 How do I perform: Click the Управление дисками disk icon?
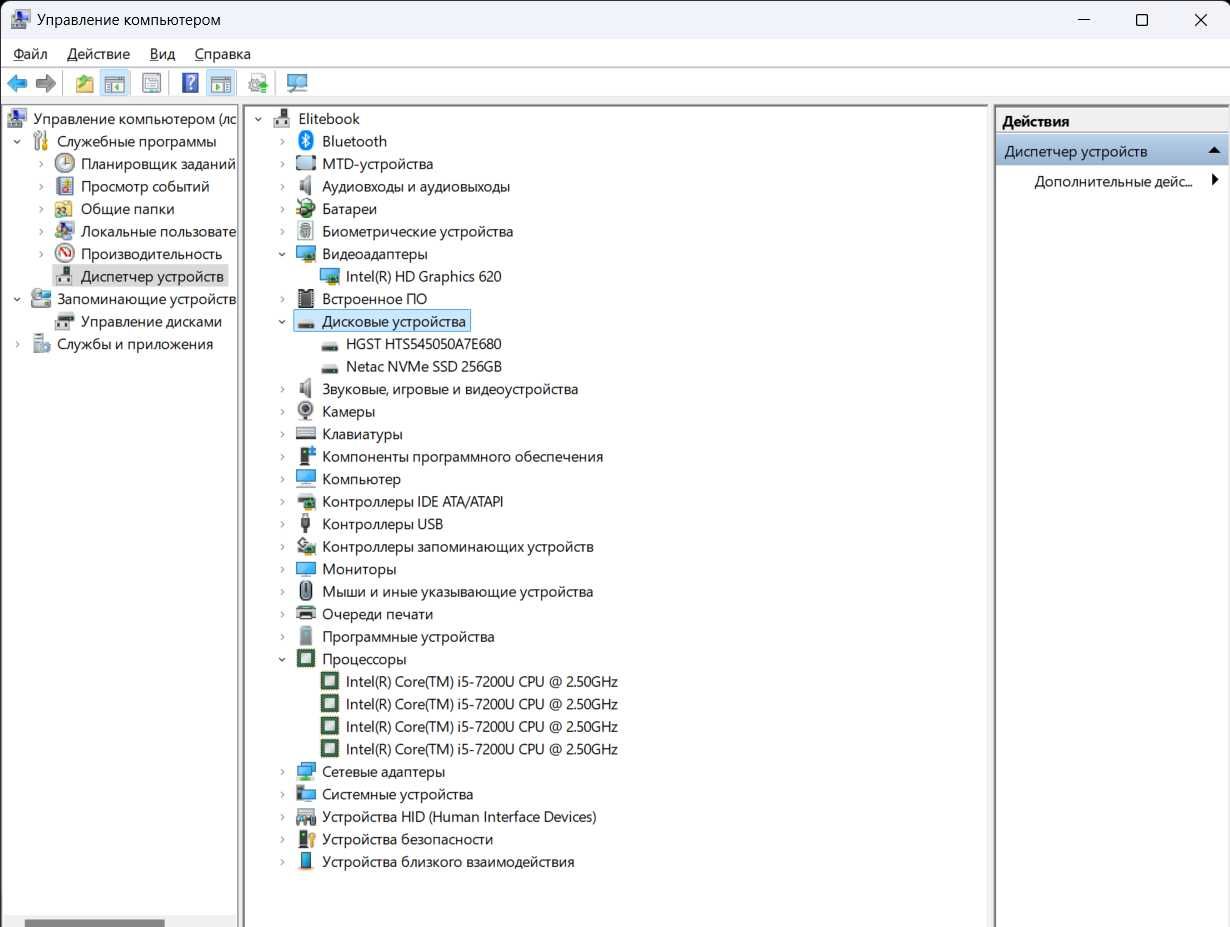pos(65,321)
